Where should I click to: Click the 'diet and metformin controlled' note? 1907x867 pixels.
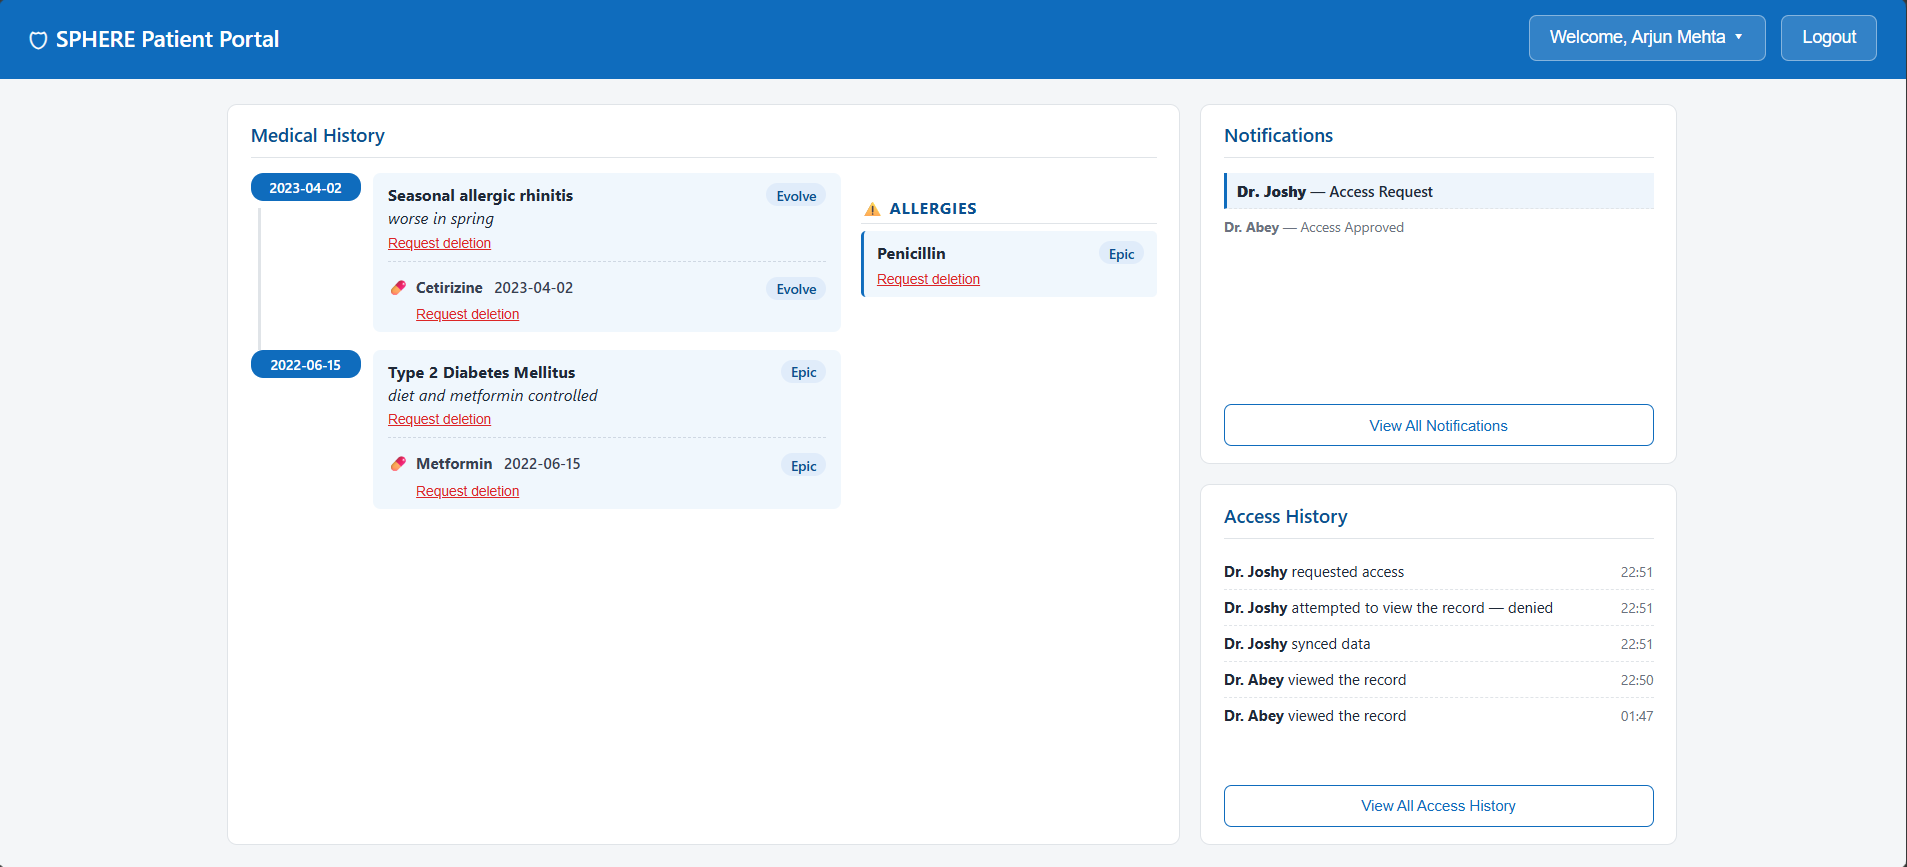tap(493, 395)
